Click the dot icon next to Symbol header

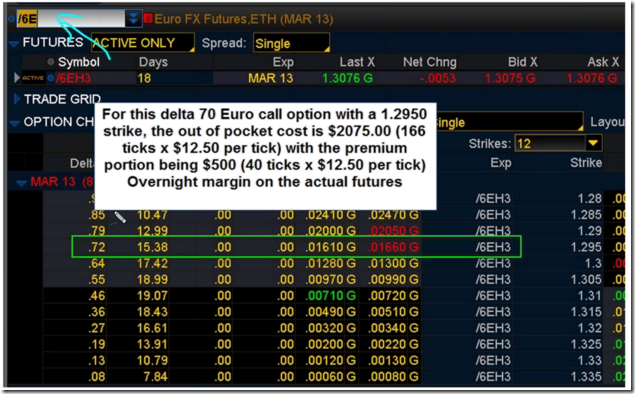coord(51,62)
